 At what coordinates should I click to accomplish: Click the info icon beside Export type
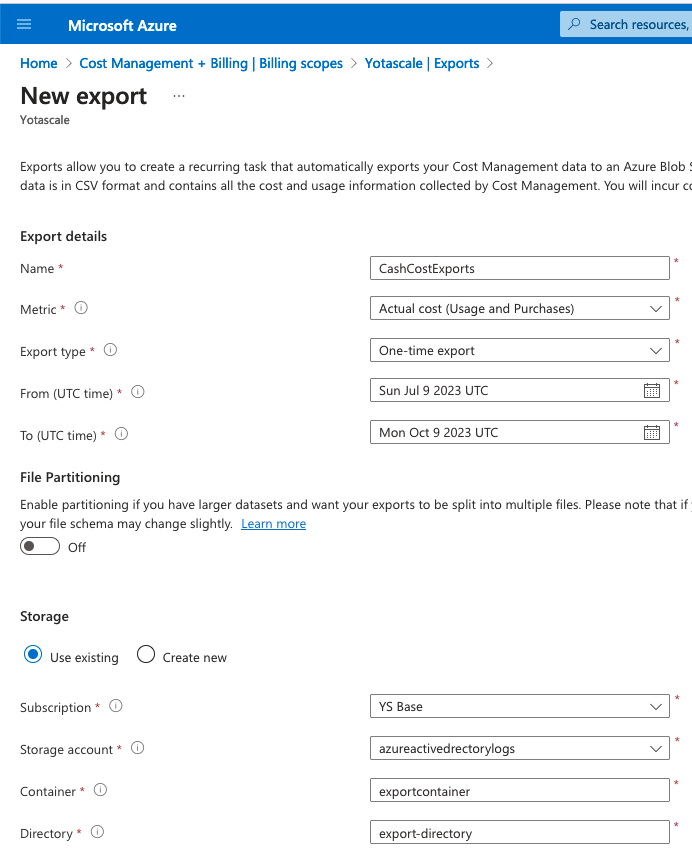pos(111,350)
